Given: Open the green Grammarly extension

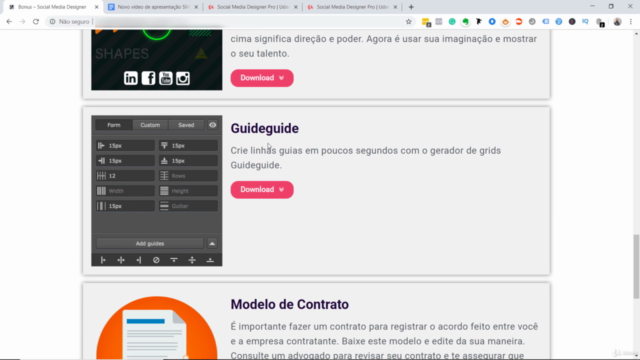Looking at the screenshot, I should [x=452, y=22].
